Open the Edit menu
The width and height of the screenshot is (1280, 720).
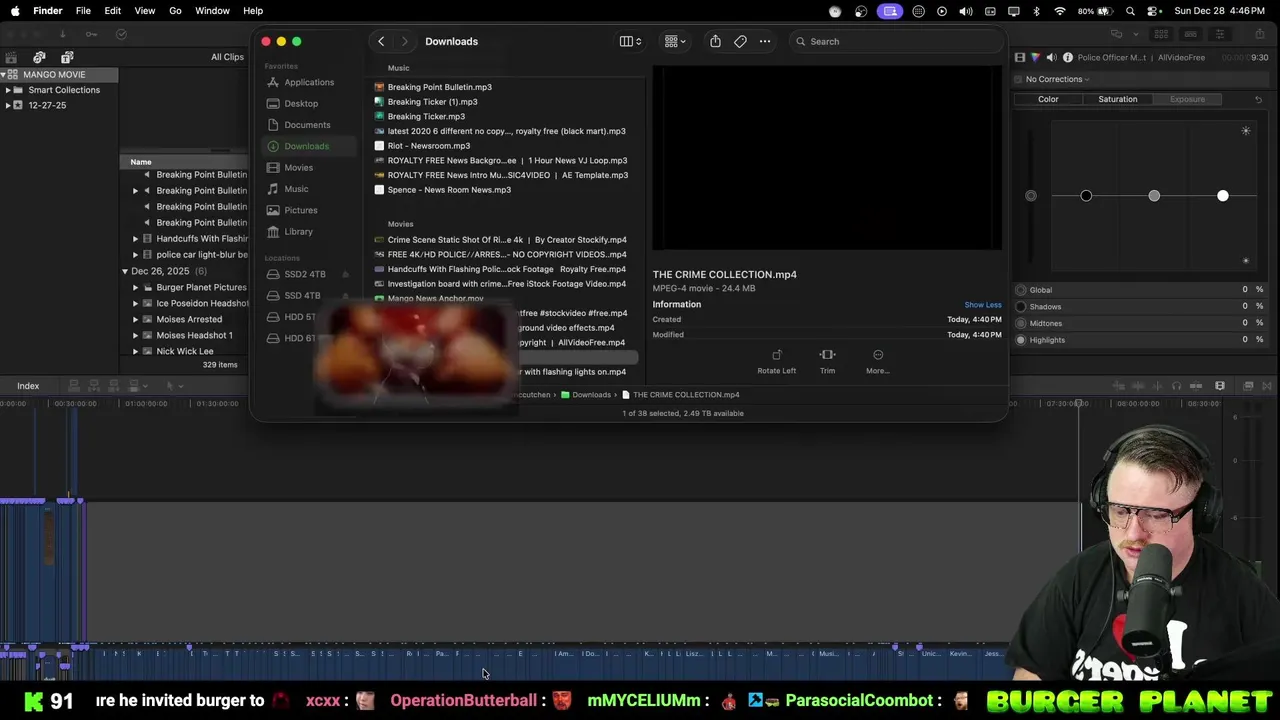113,11
